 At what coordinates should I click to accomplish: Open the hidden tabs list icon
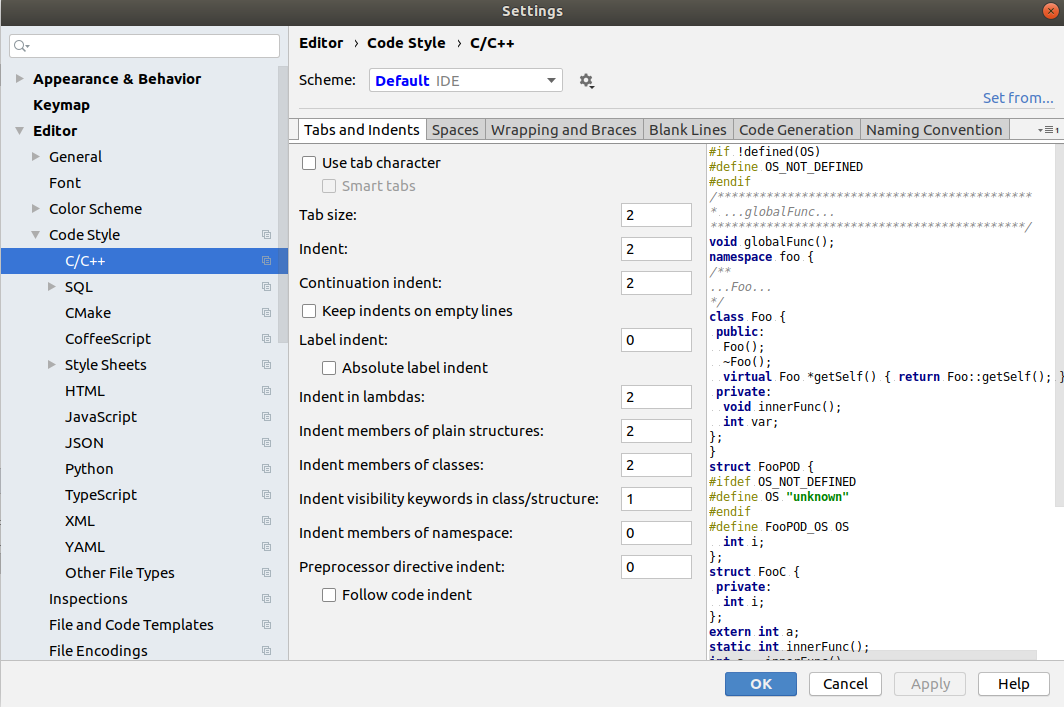point(1048,130)
